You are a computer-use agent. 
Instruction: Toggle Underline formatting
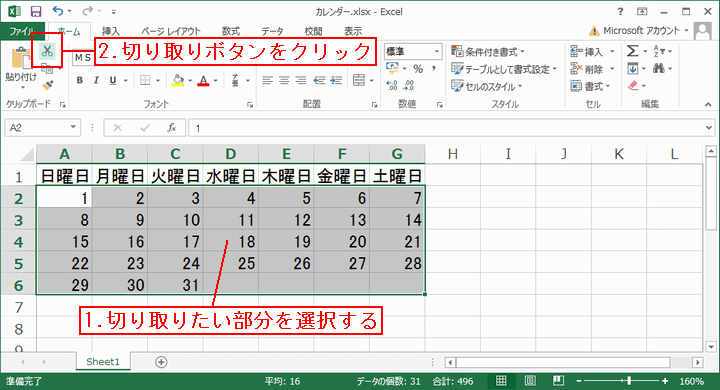pyautogui.click(x=112, y=80)
